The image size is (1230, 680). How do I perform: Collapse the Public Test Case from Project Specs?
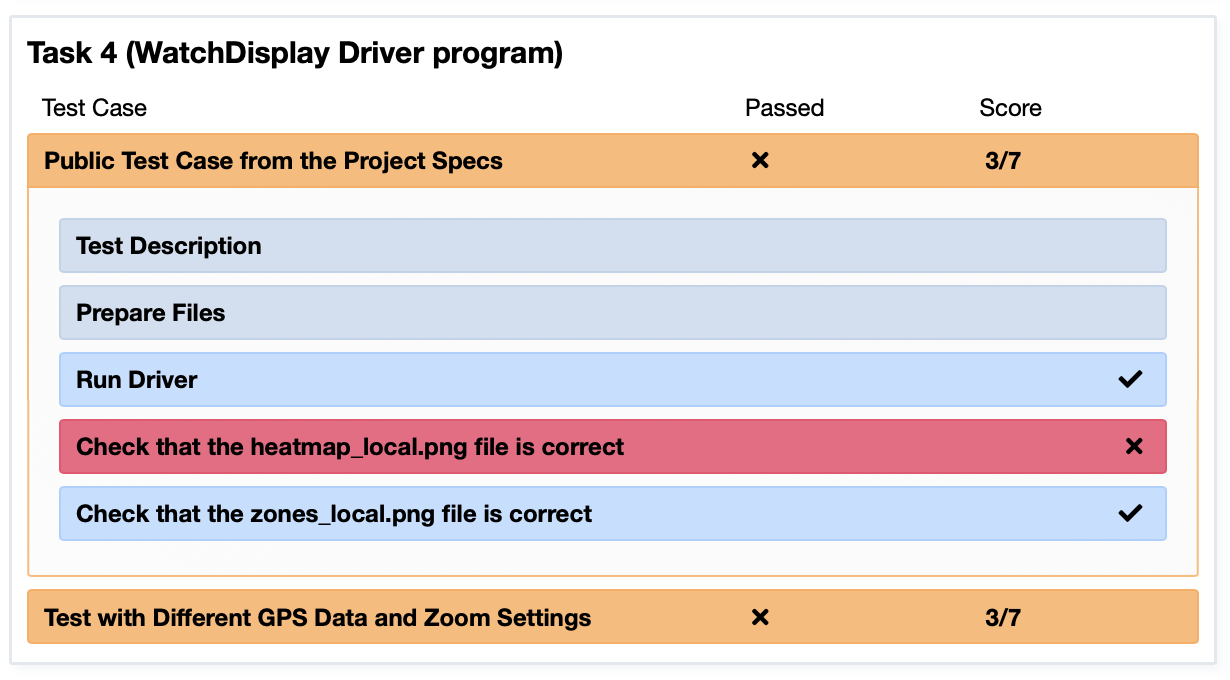pos(612,160)
